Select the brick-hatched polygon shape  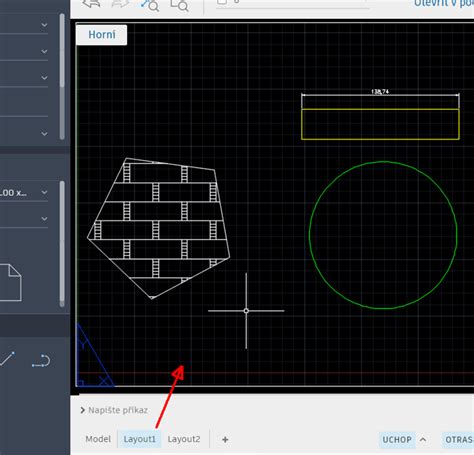159,228
